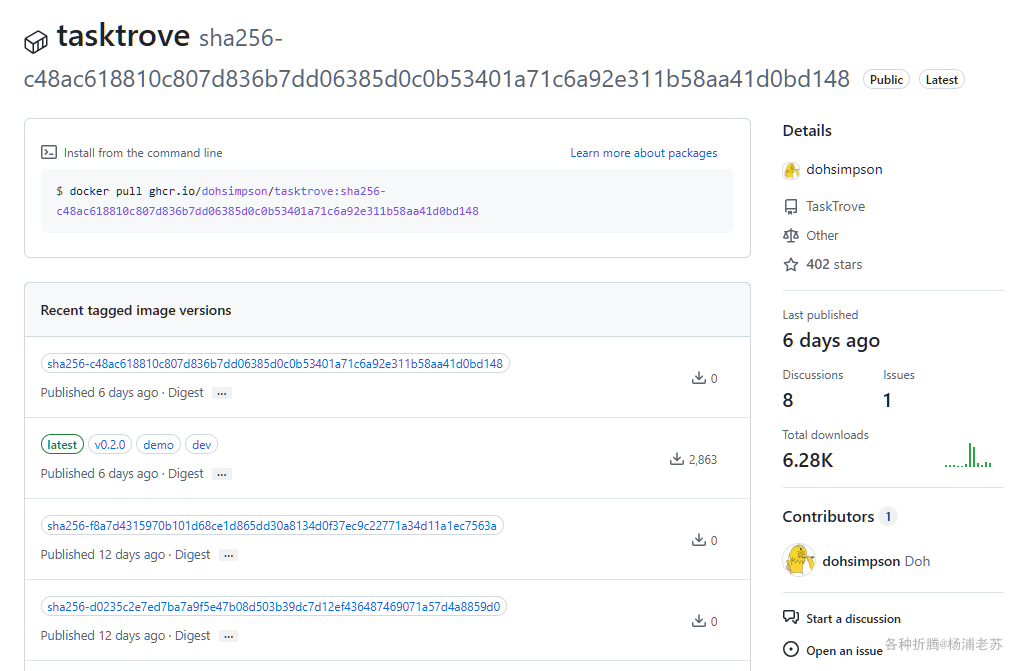
Task: Open Learn more about packages link
Action: coord(644,153)
